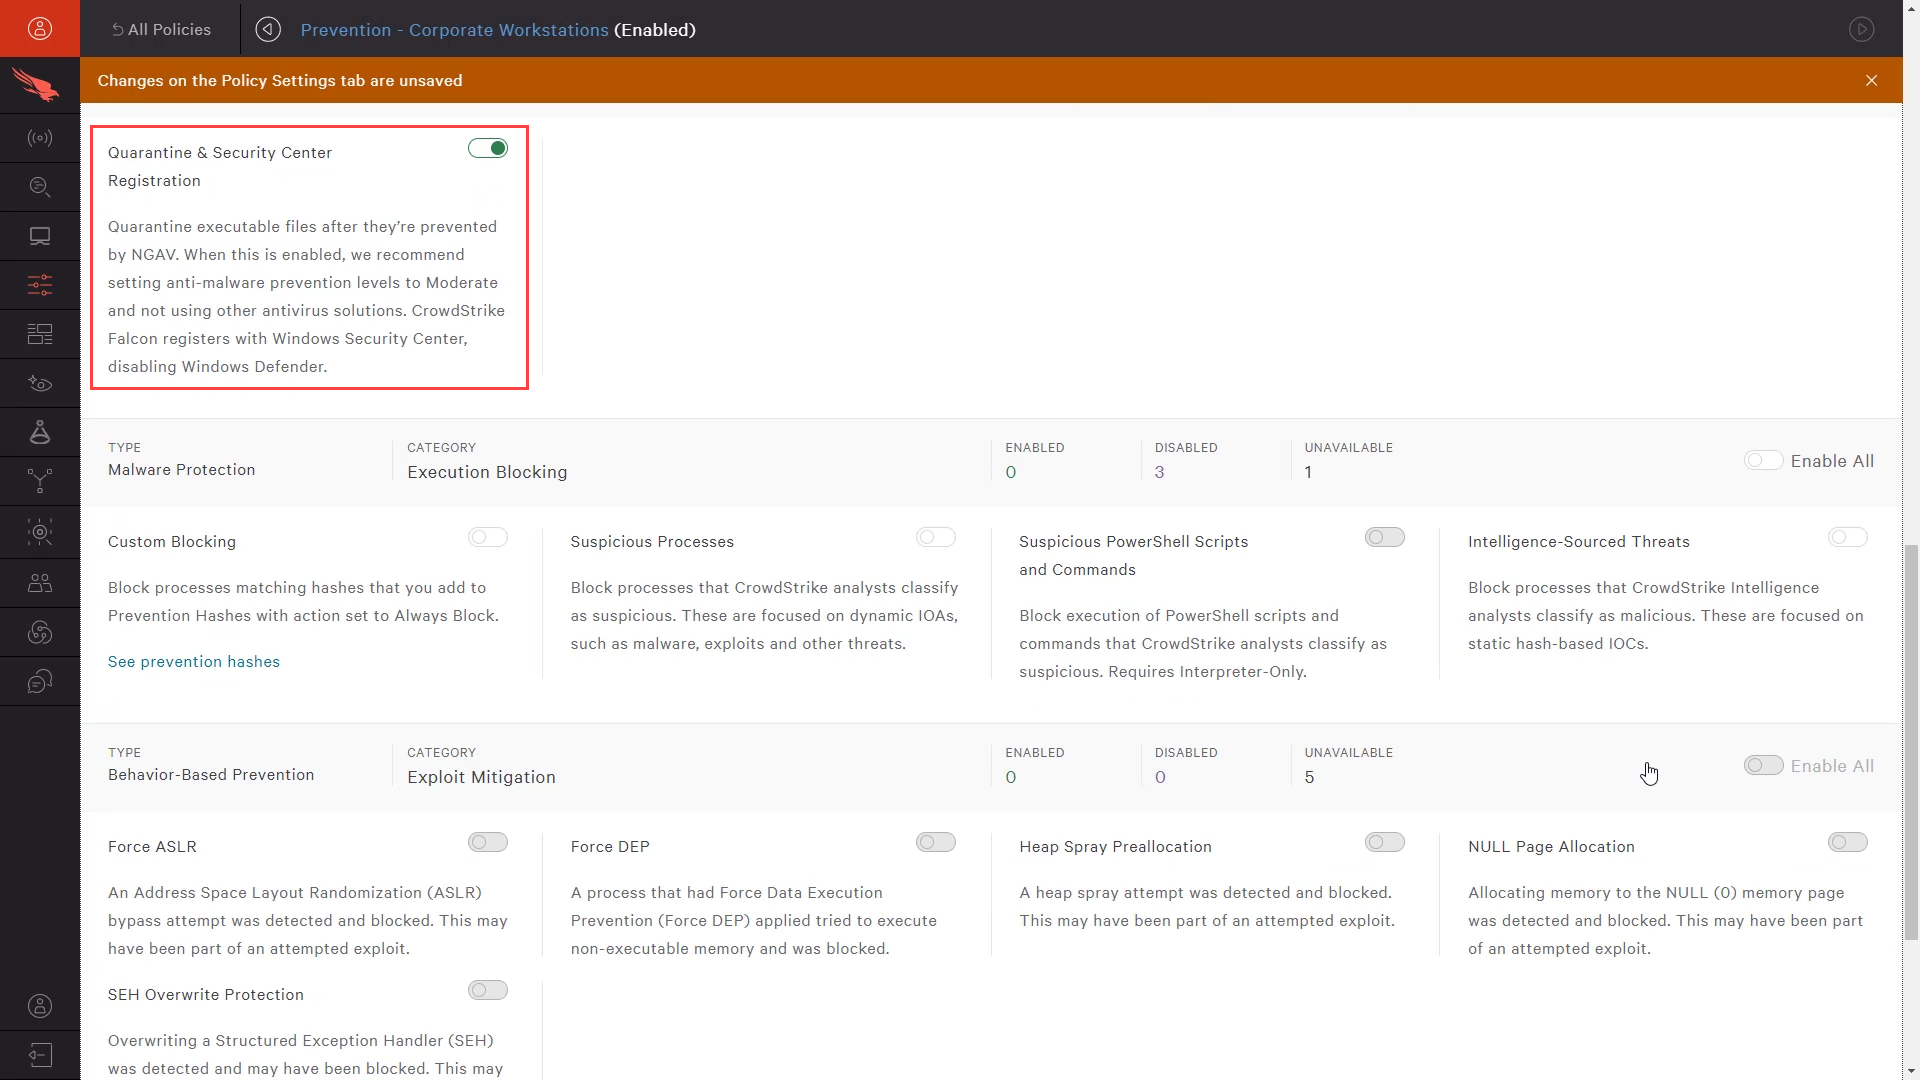Click the 'Intelligence-Sourced Threats' setting title

click(1578, 541)
